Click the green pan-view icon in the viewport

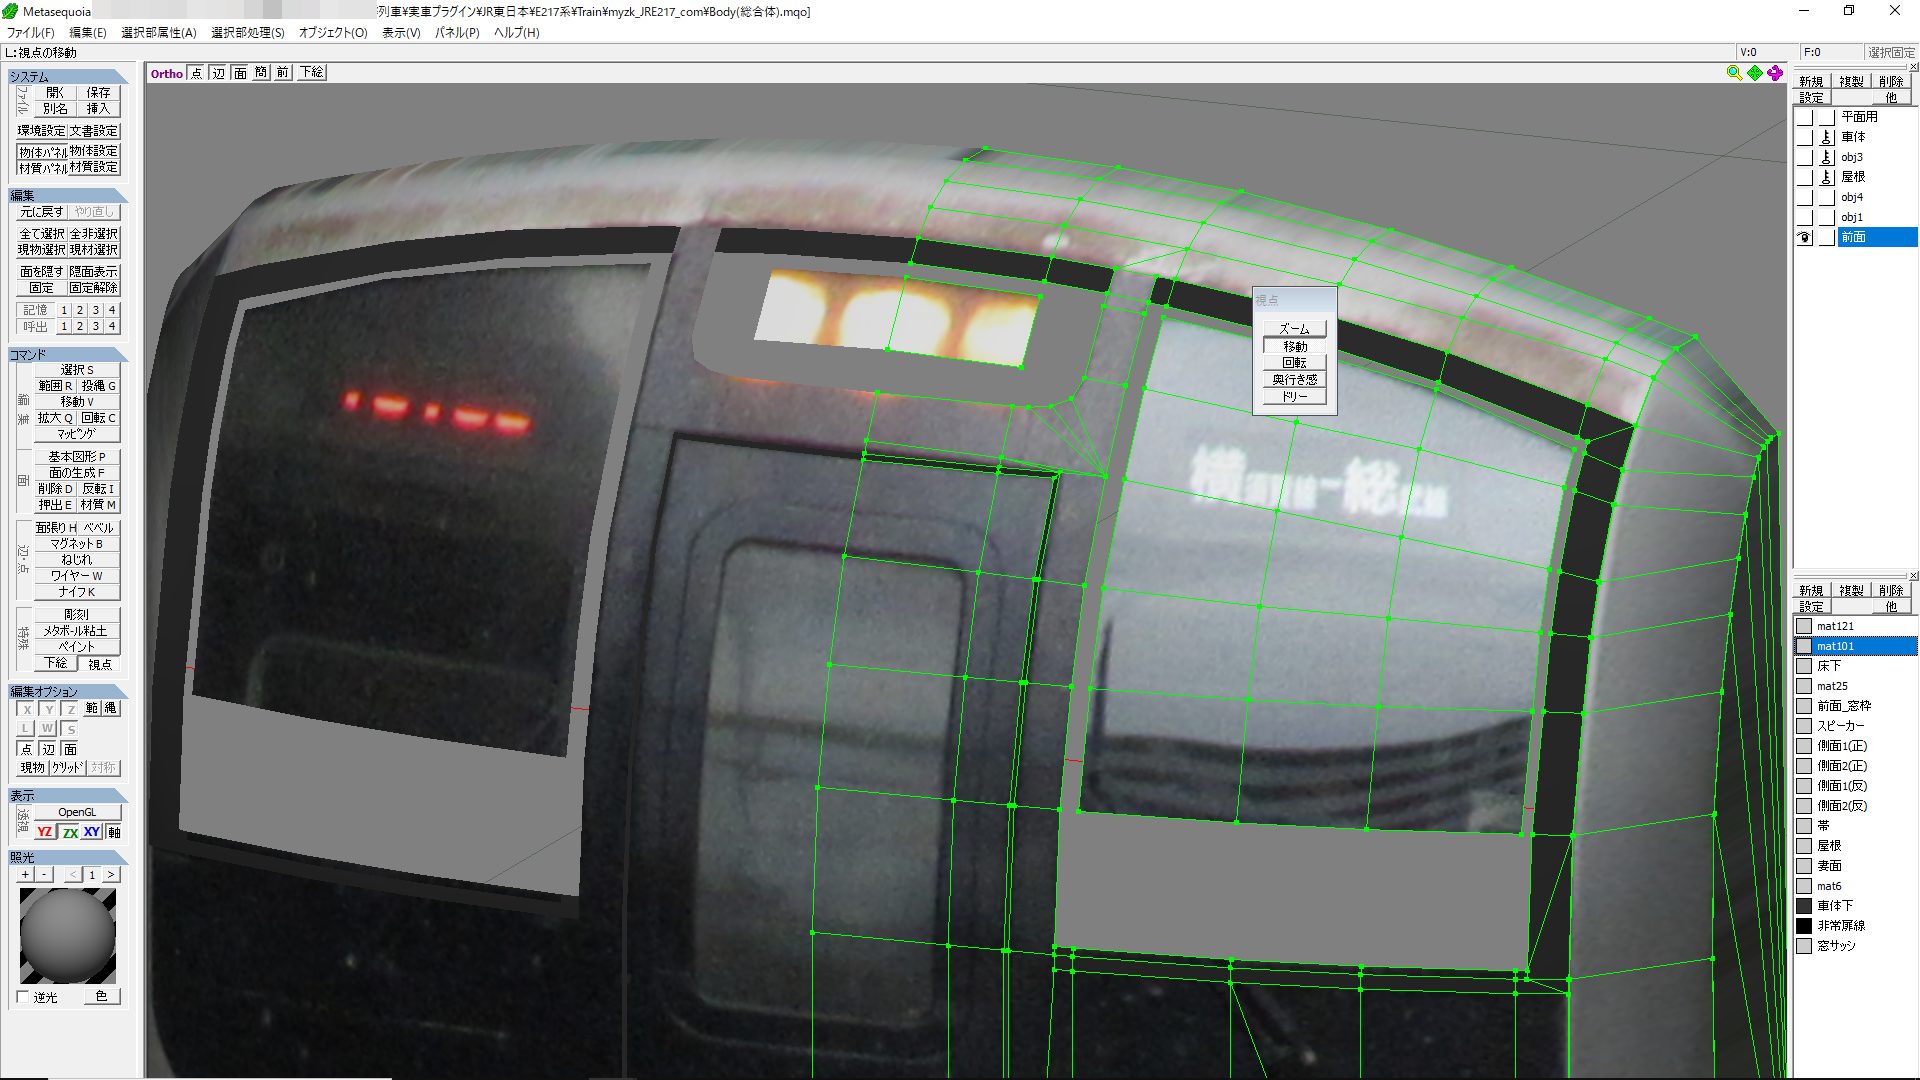pos(1755,73)
